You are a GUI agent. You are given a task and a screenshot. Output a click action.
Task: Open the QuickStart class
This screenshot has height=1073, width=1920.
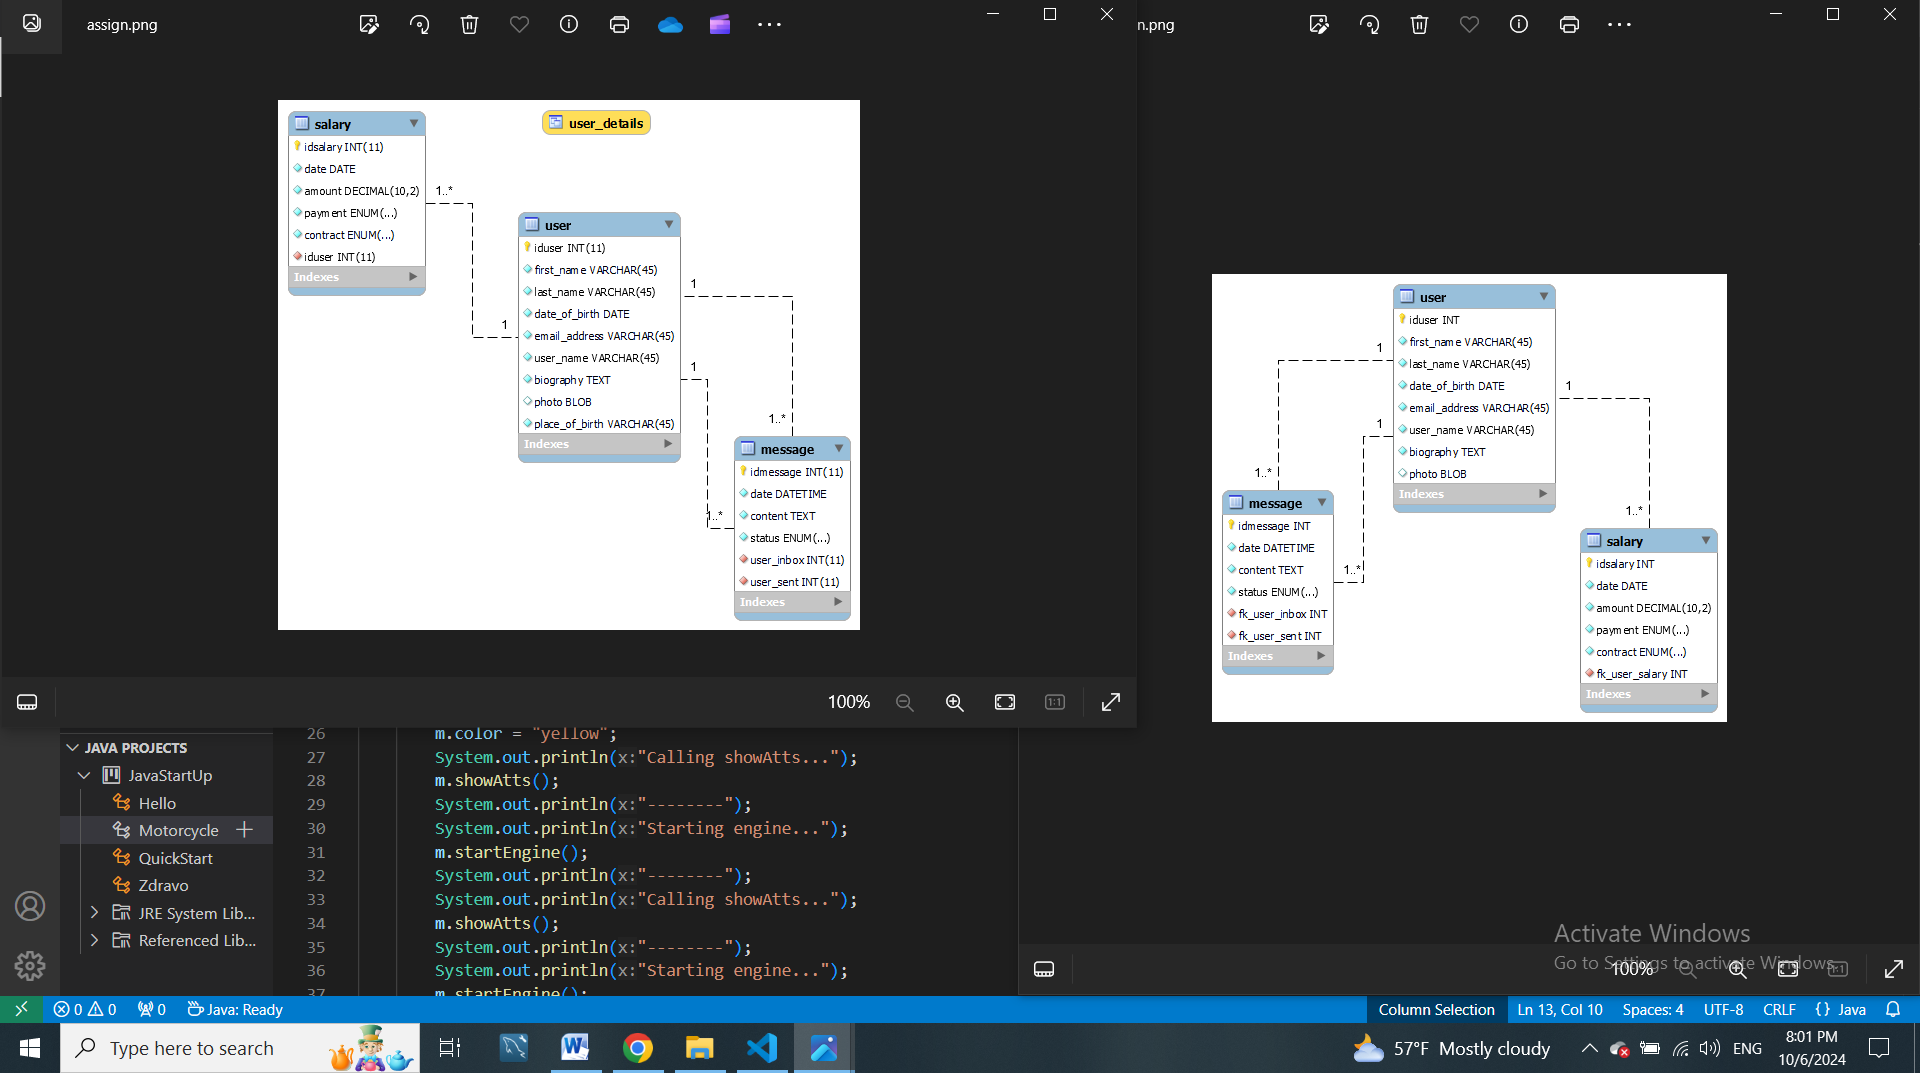175,858
